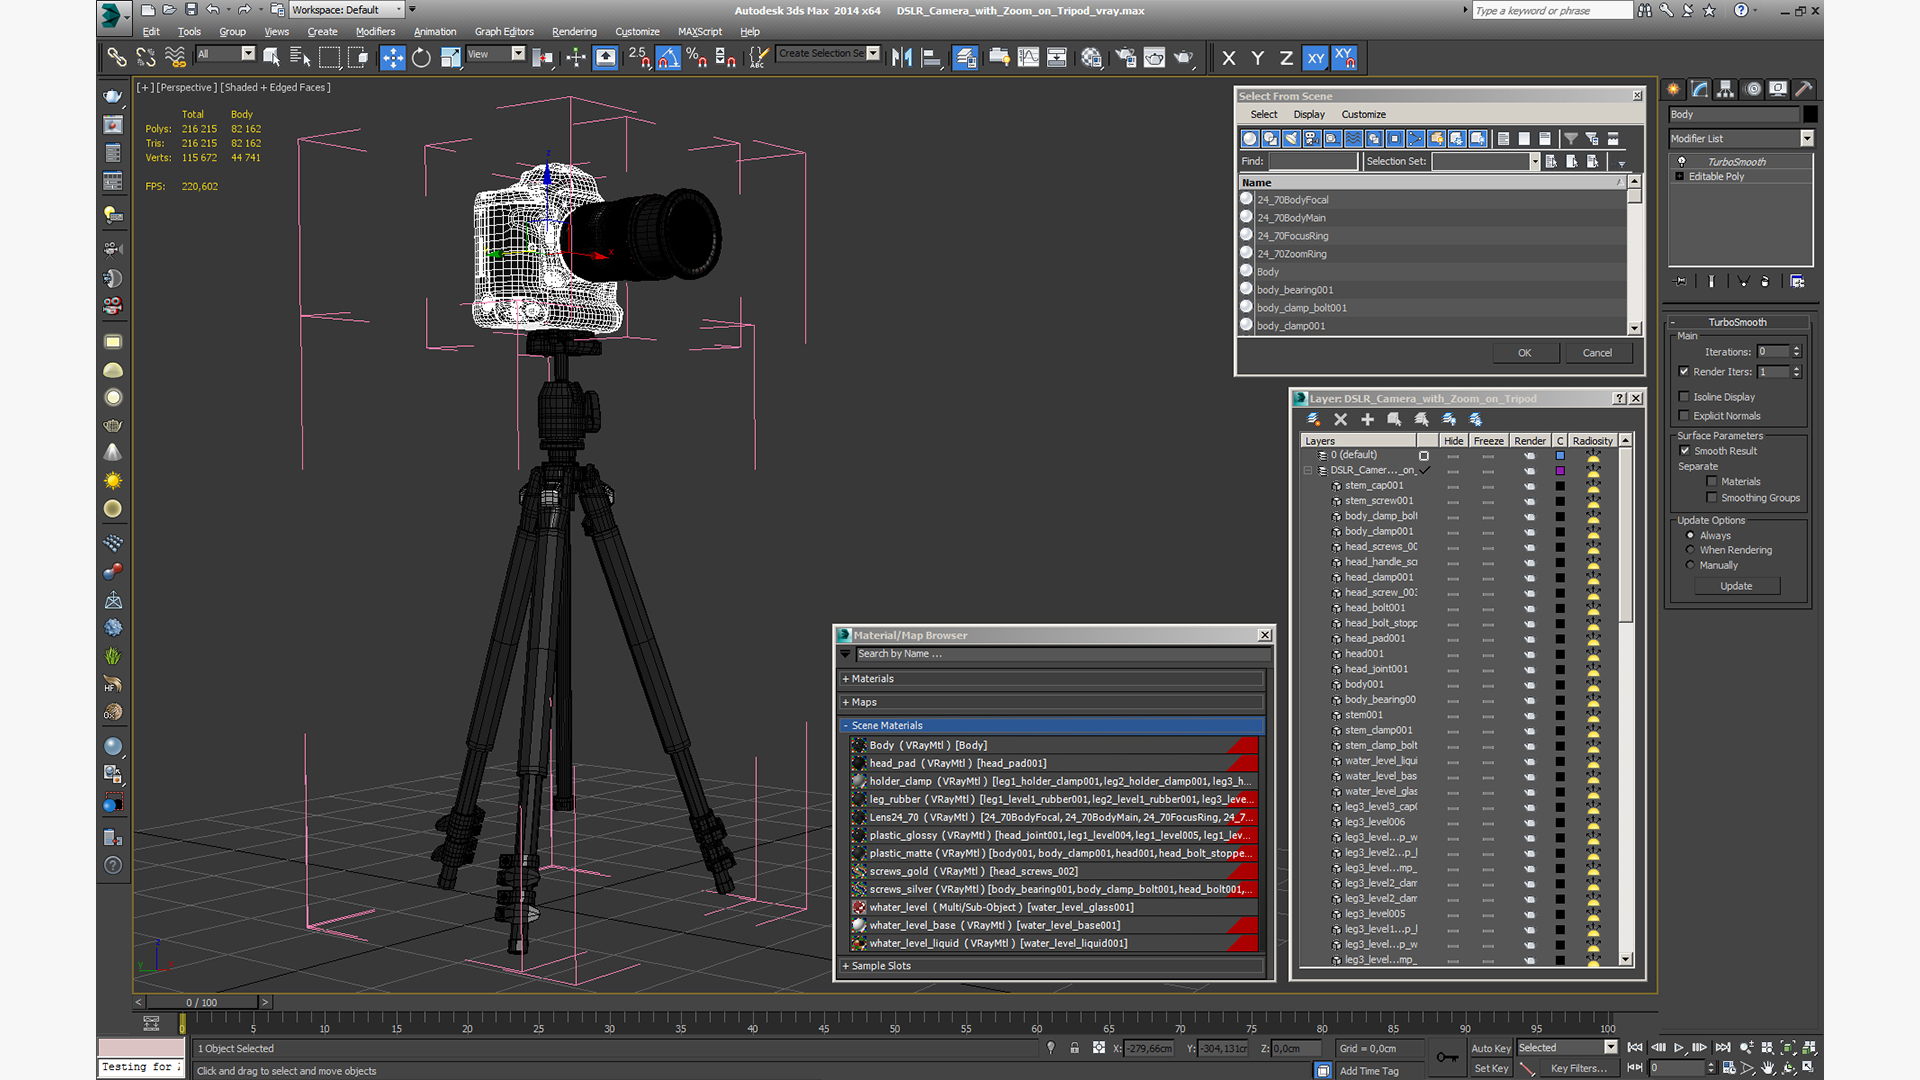
Task: Open the Create command panel tab
Action: pos(1674,89)
